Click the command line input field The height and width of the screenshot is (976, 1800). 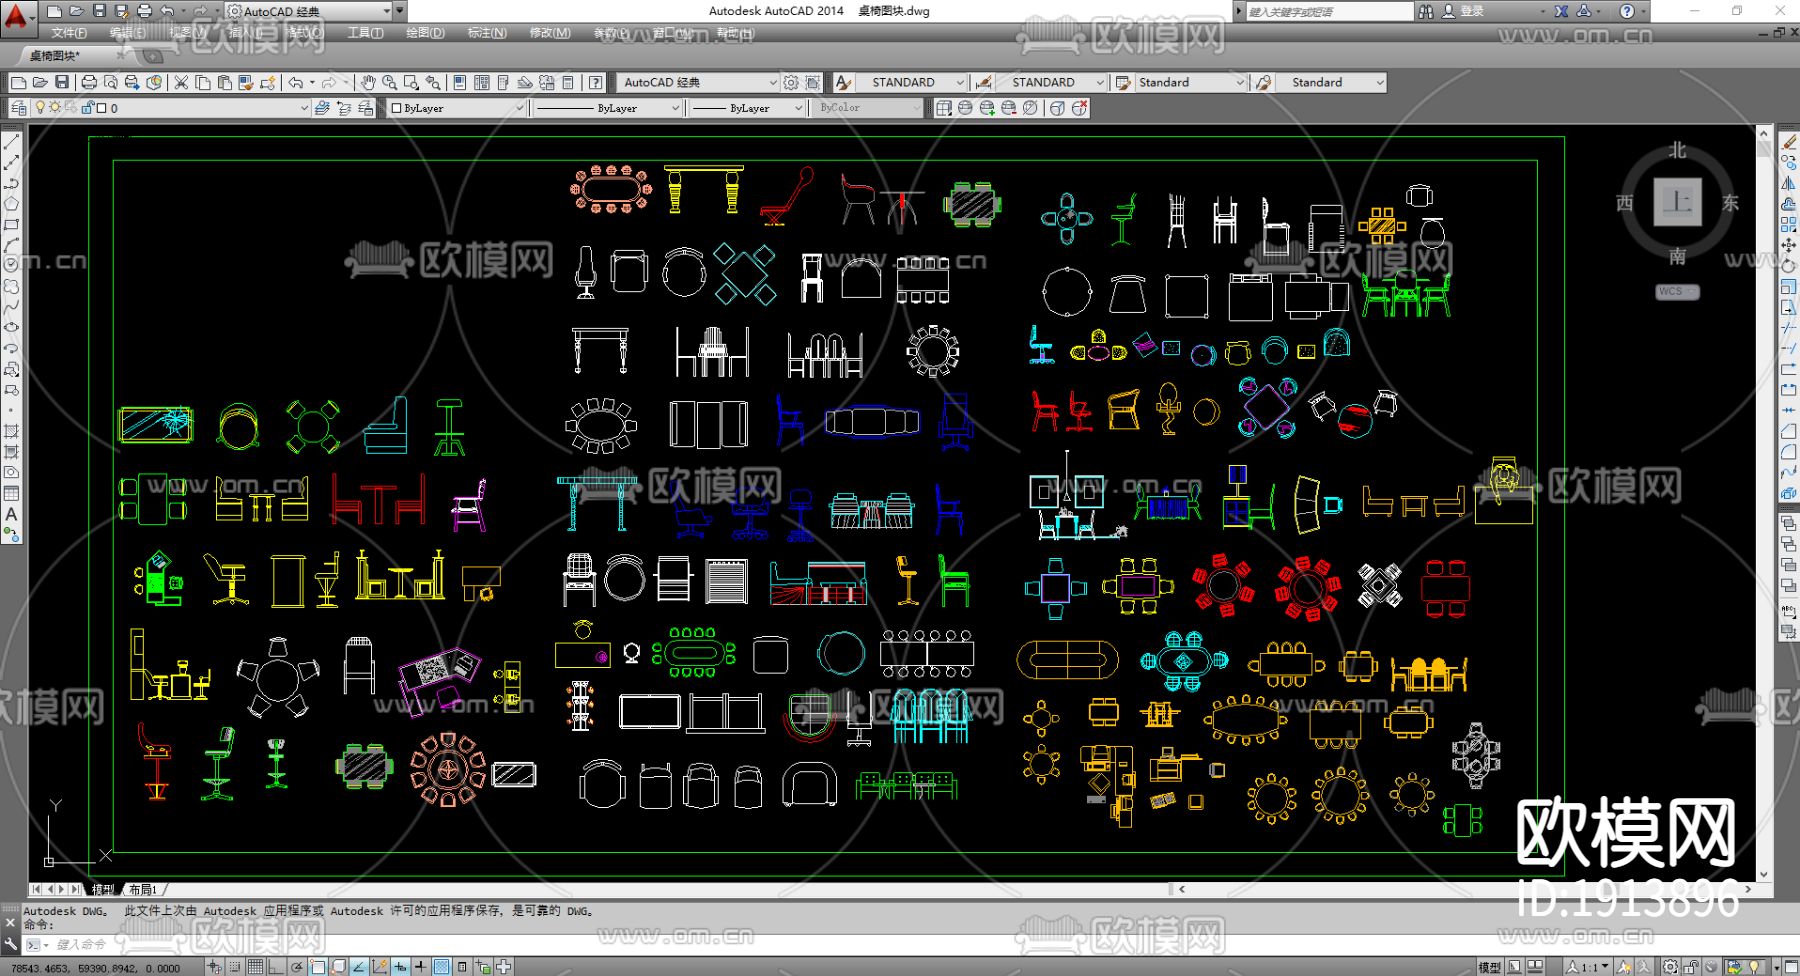pyautogui.click(x=300, y=944)
